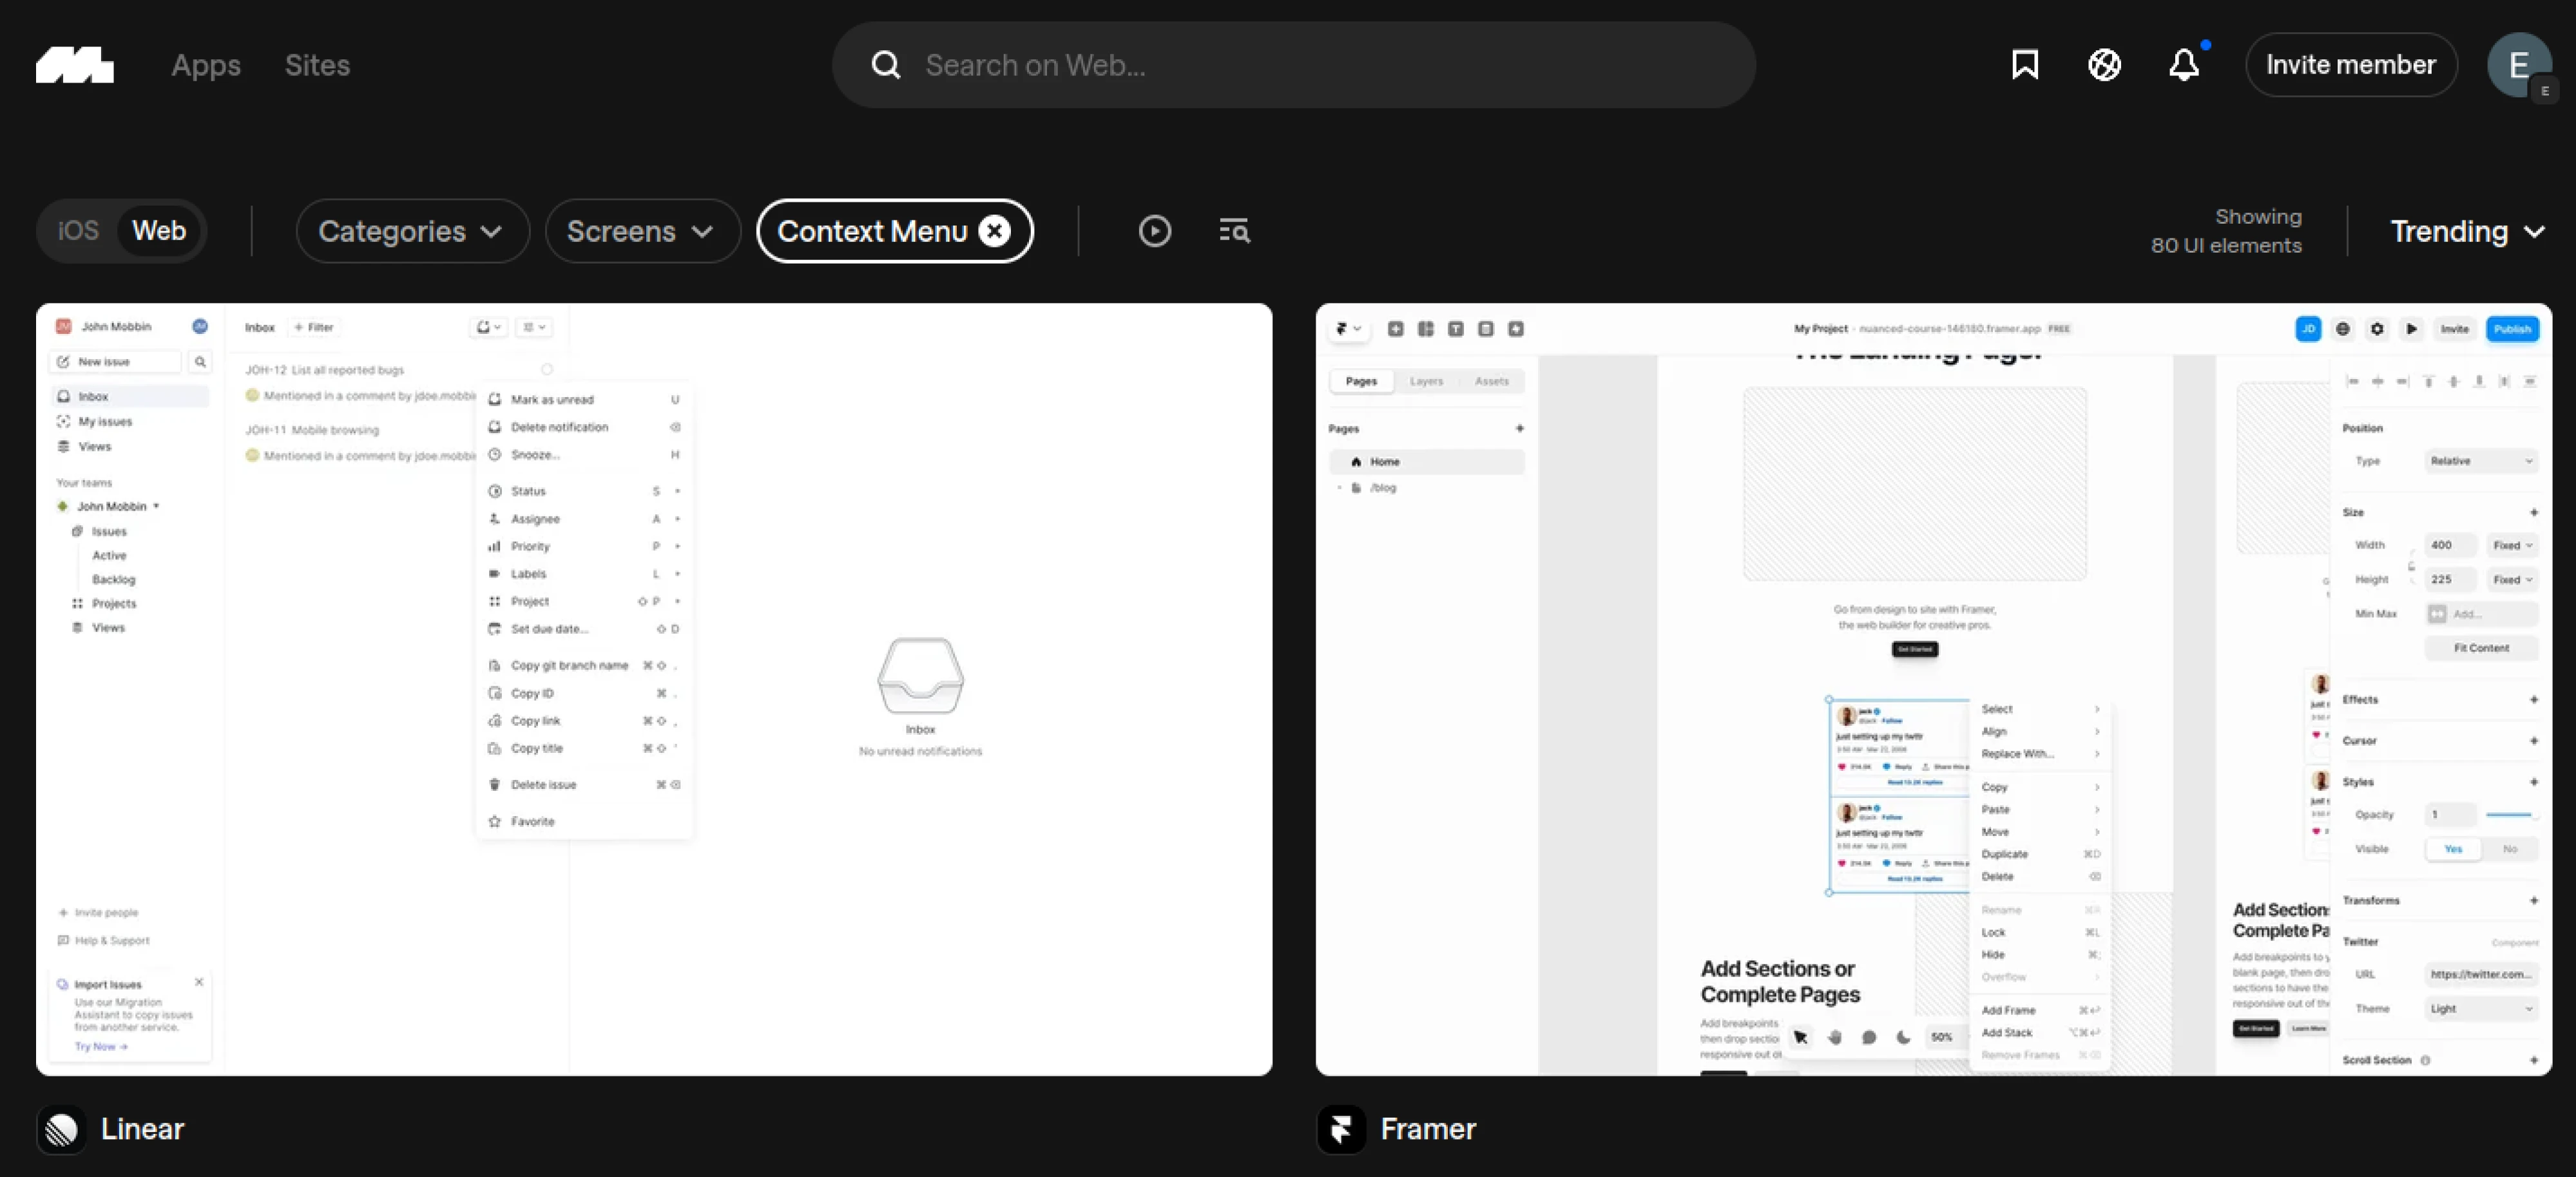Open the Sites section
Image resolution: width=2576 pixels, height=1177 pixels.
[x=317, y=65]
